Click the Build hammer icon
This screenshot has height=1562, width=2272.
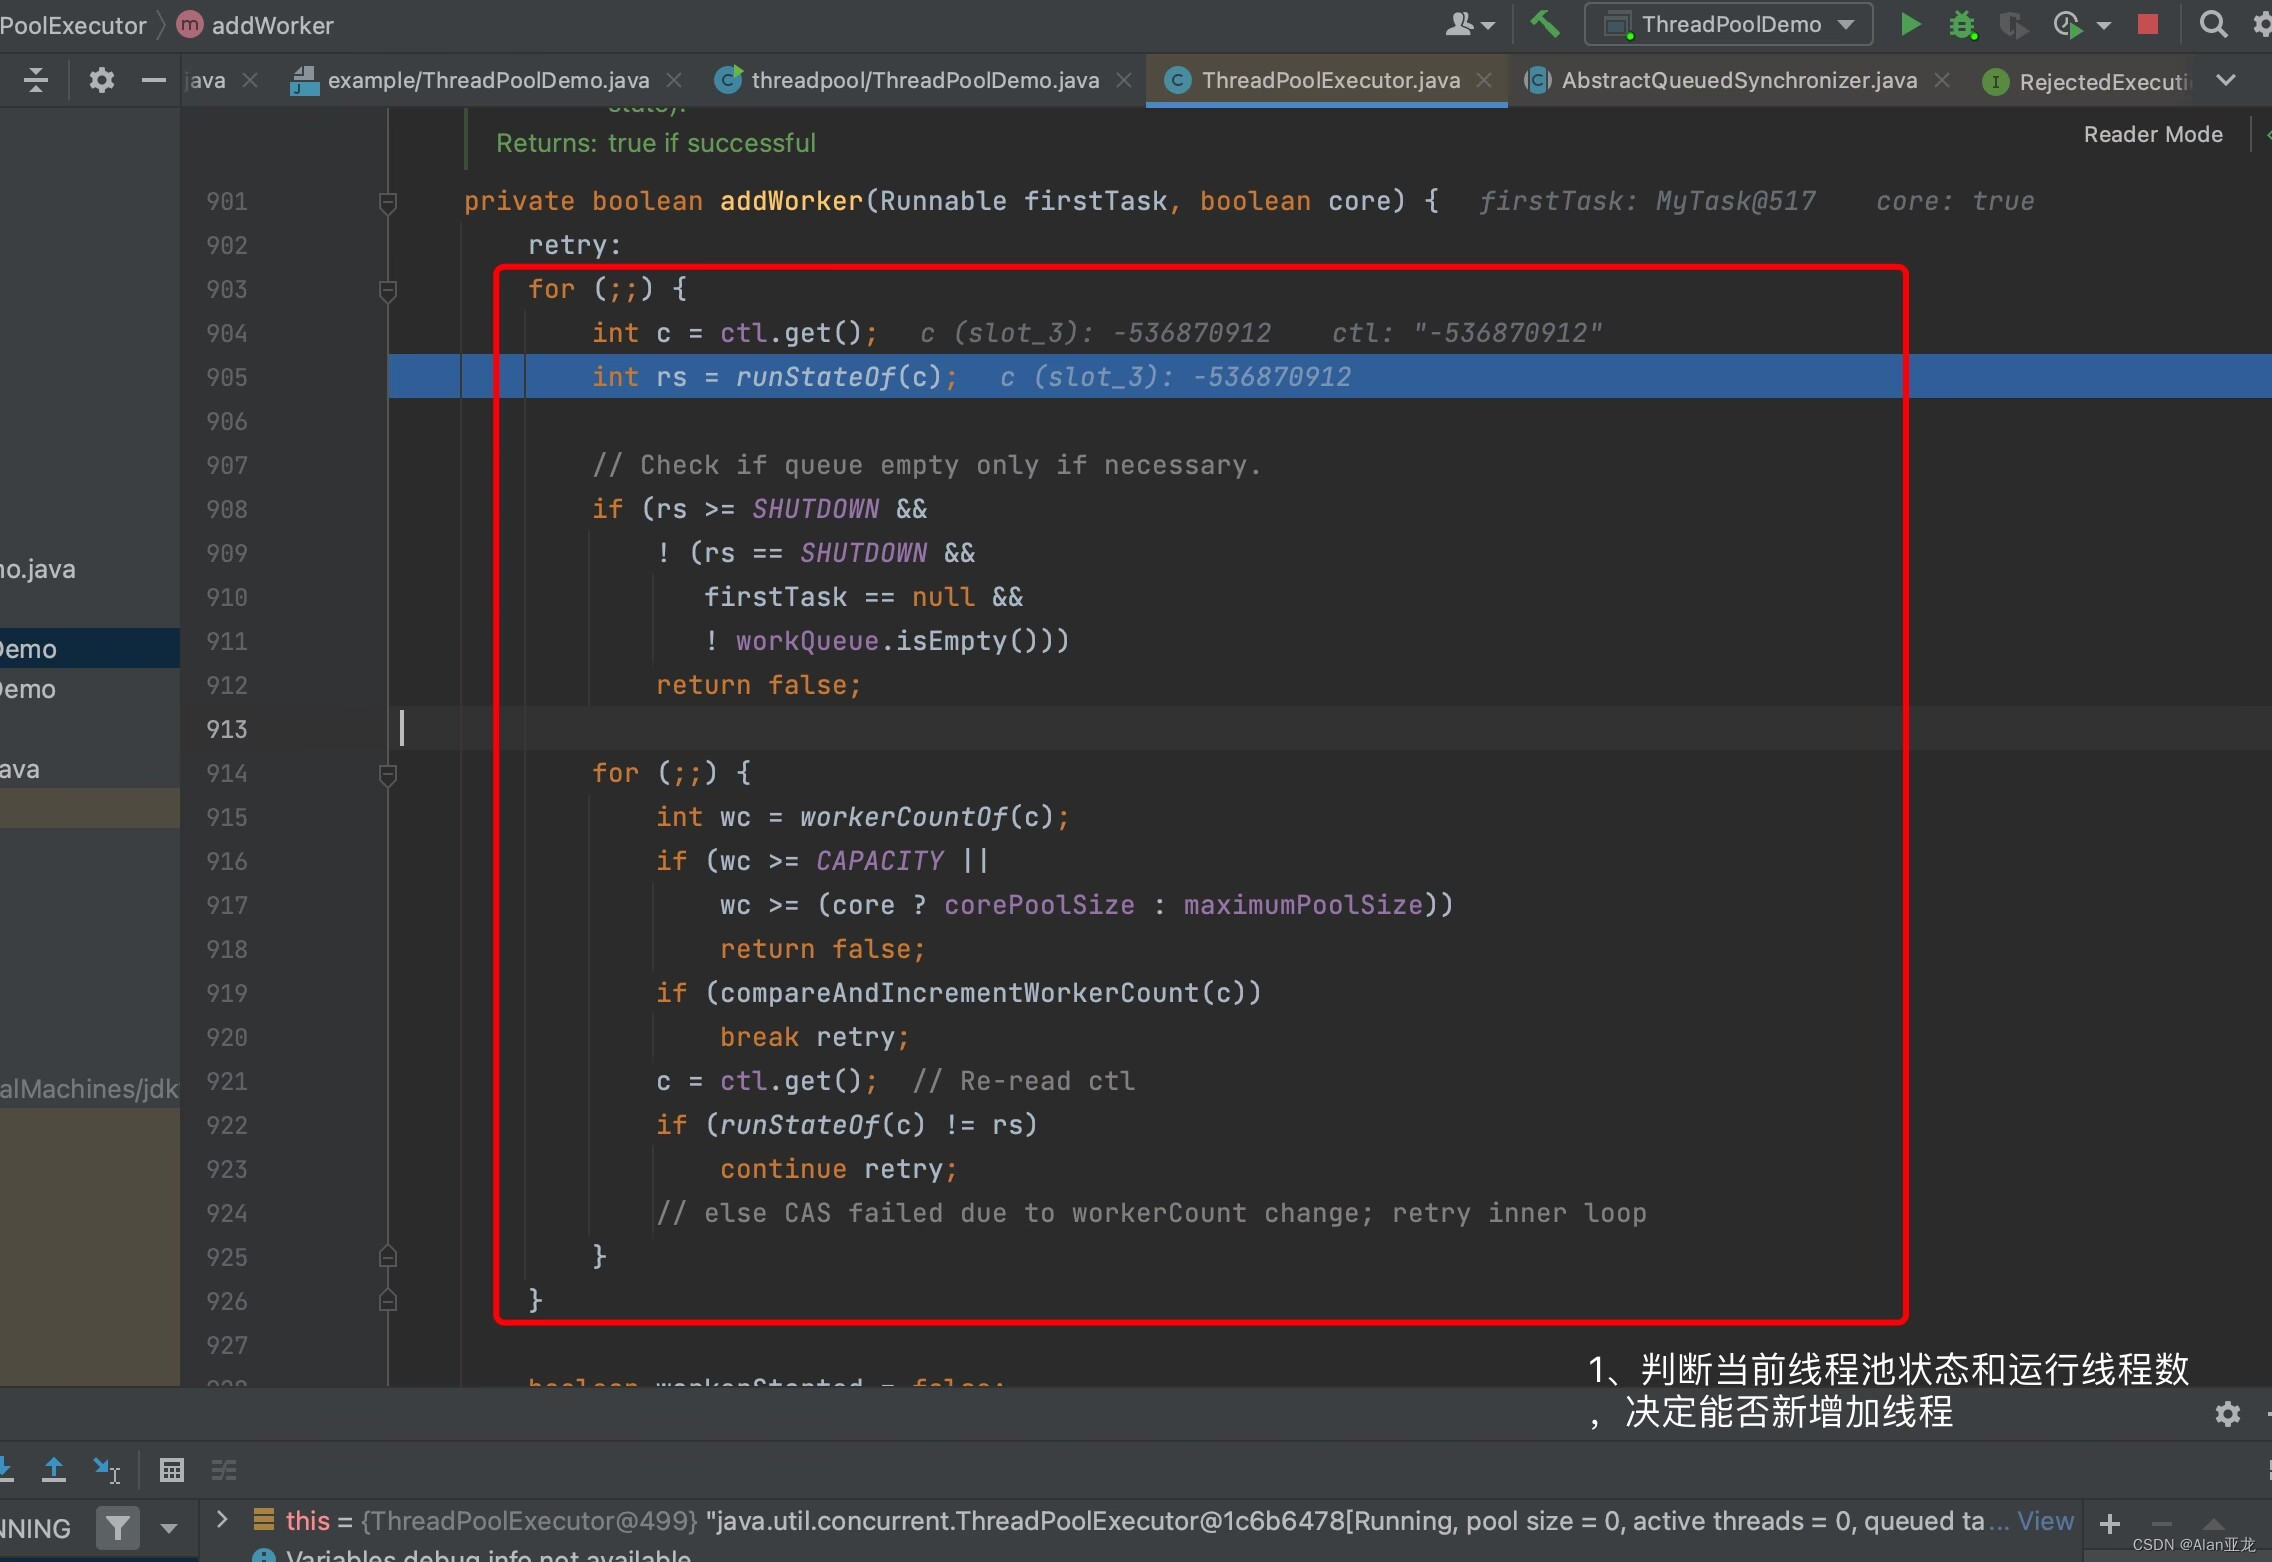coord(1545,24)
